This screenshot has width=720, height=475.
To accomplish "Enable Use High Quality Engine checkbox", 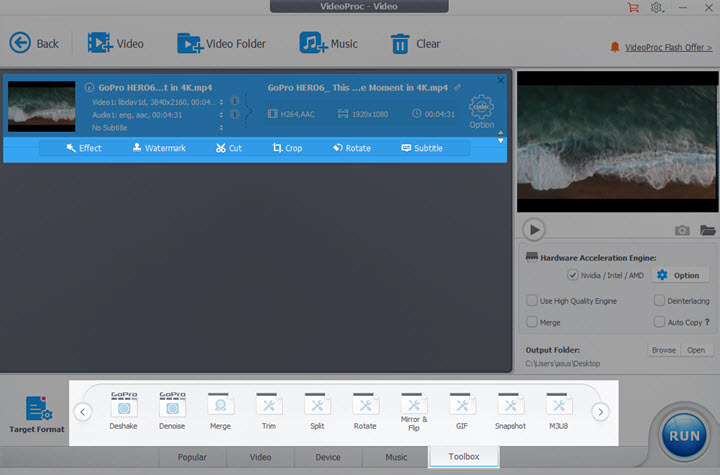I will [532, 300].
